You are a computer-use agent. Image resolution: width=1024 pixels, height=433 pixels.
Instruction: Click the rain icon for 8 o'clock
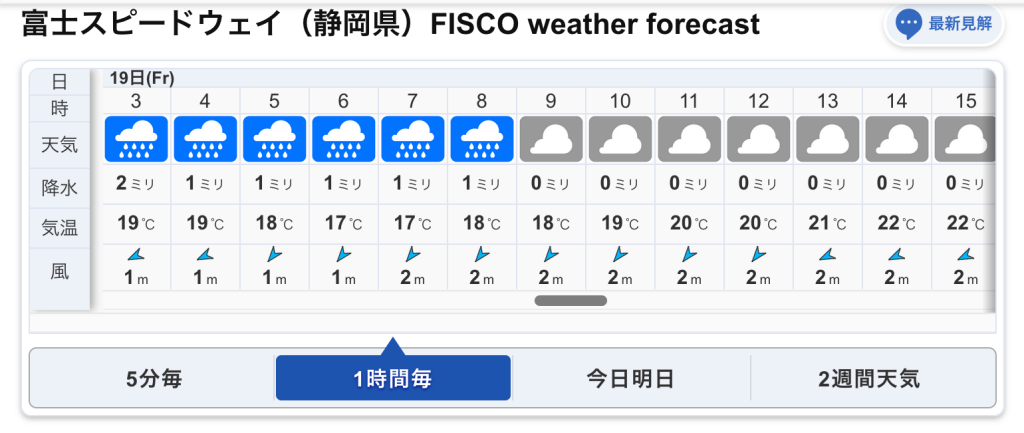click(x=482, y=139)
